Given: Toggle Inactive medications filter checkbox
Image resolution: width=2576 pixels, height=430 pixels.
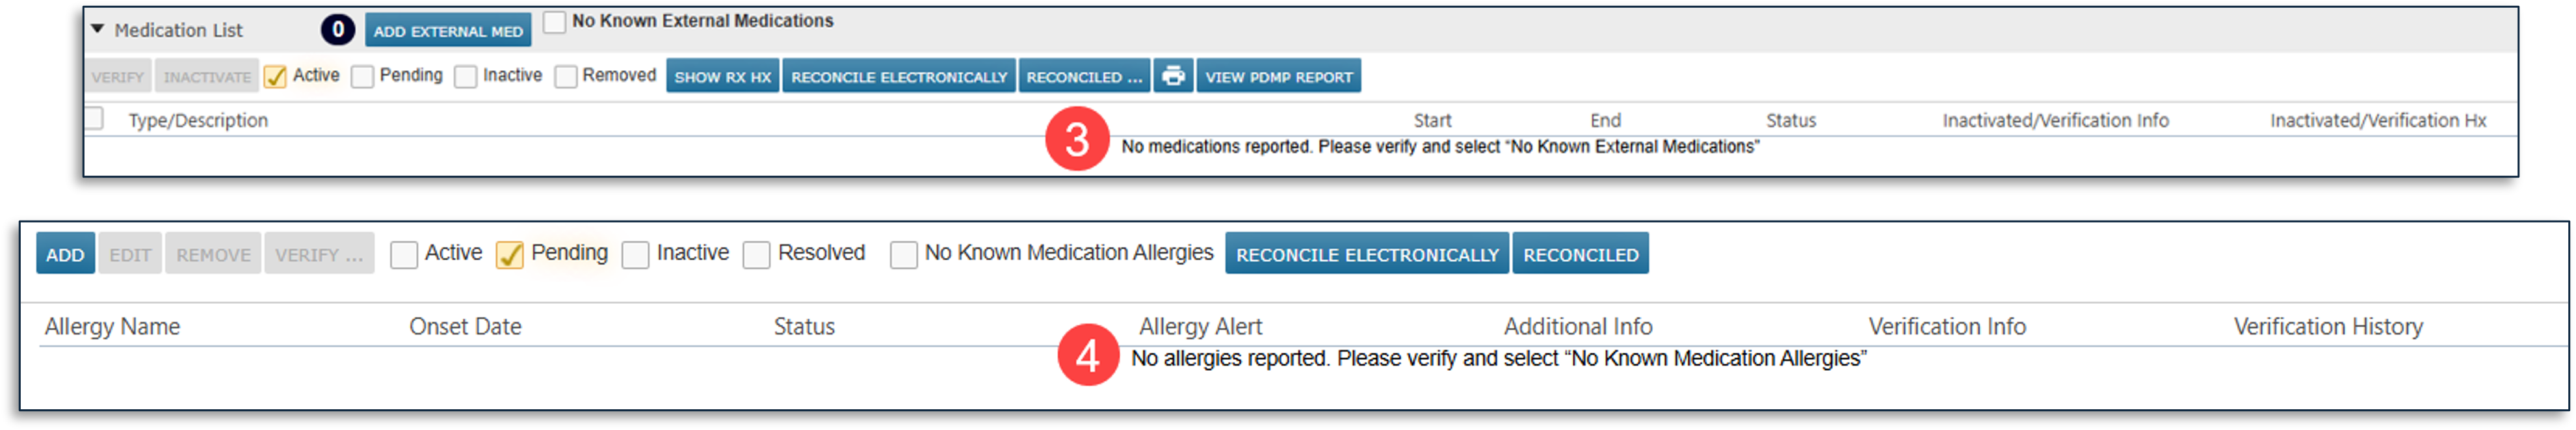Looking at the screenshot, I should 466,76.
